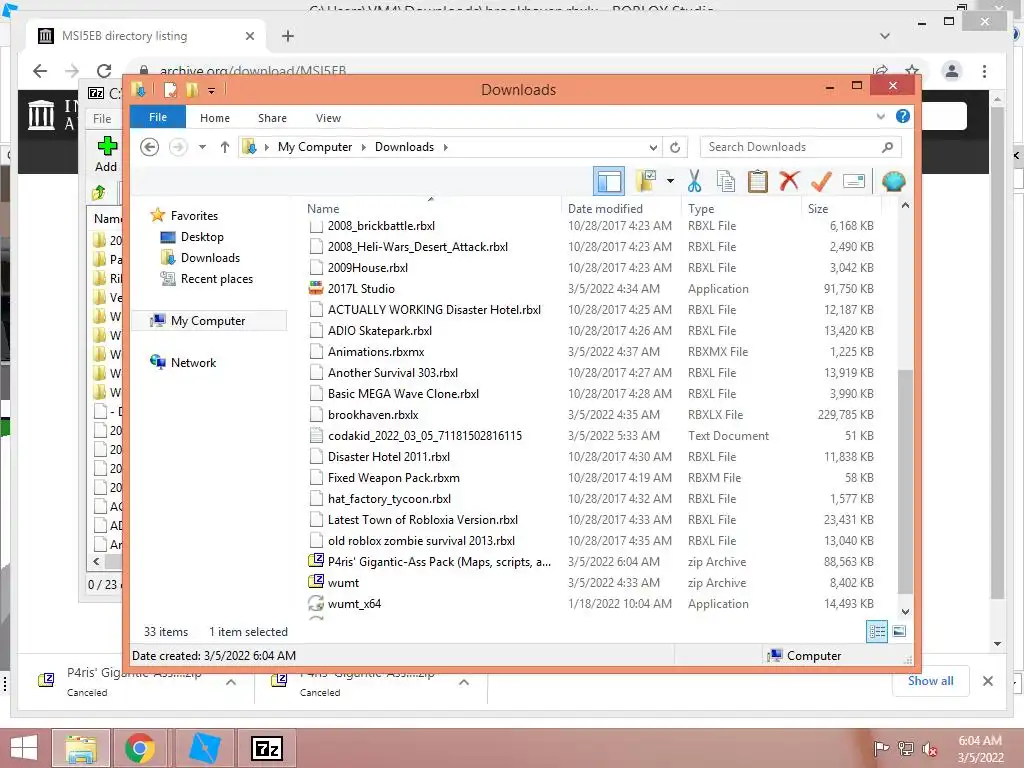Click the muted volume tray icon
Image resolution: width=1024 pixels, height=768 pixels.
tap(929, 748)
